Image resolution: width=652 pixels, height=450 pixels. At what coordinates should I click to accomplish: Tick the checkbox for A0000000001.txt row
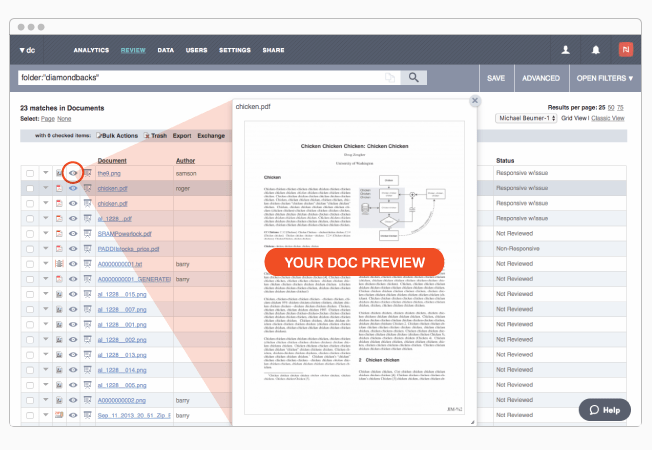(x=30, y=265)
